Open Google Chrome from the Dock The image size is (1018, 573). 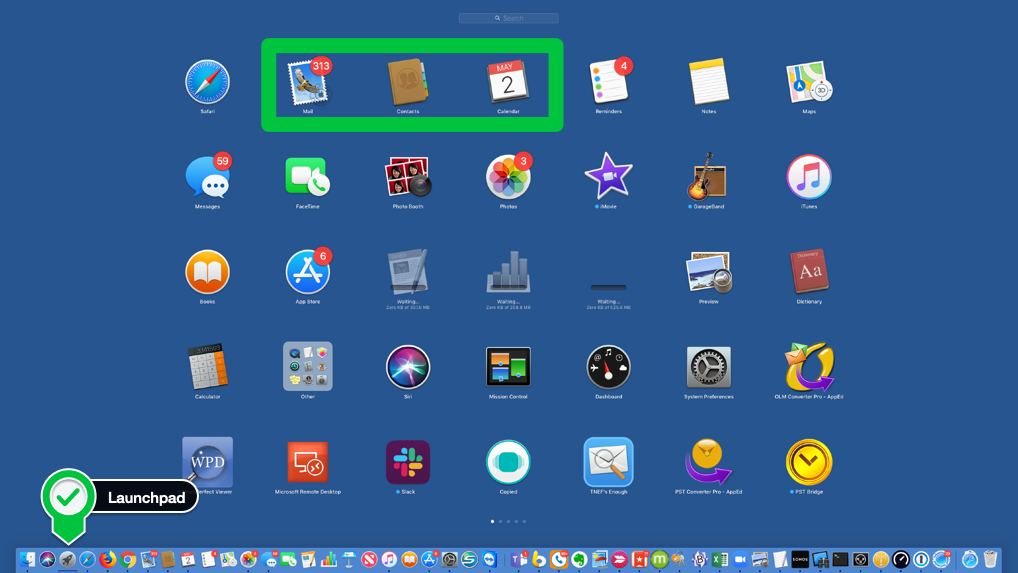tap(128, 559)
